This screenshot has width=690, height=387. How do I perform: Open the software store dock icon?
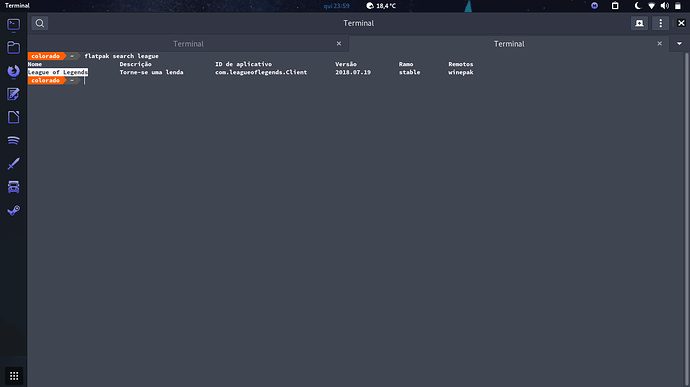[x=14, y=187]
